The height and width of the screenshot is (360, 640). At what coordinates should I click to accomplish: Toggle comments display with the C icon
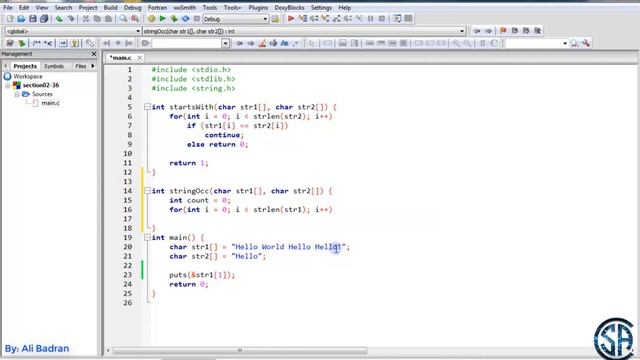[494, 43]
